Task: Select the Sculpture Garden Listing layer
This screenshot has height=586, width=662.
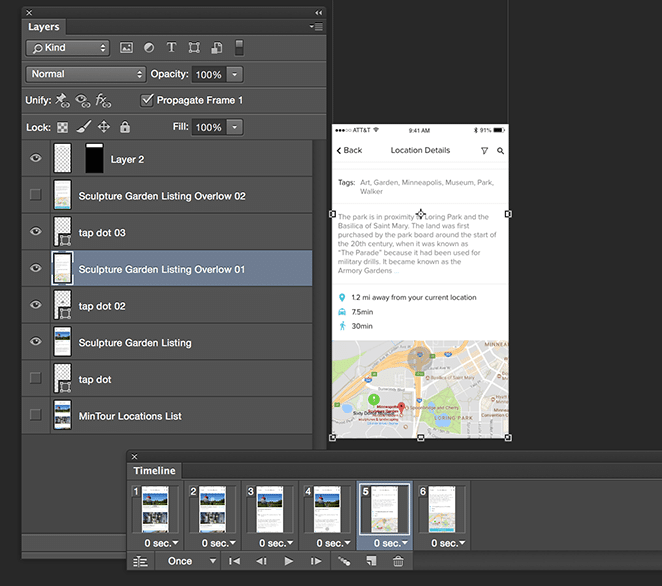Action: point(135,343)
